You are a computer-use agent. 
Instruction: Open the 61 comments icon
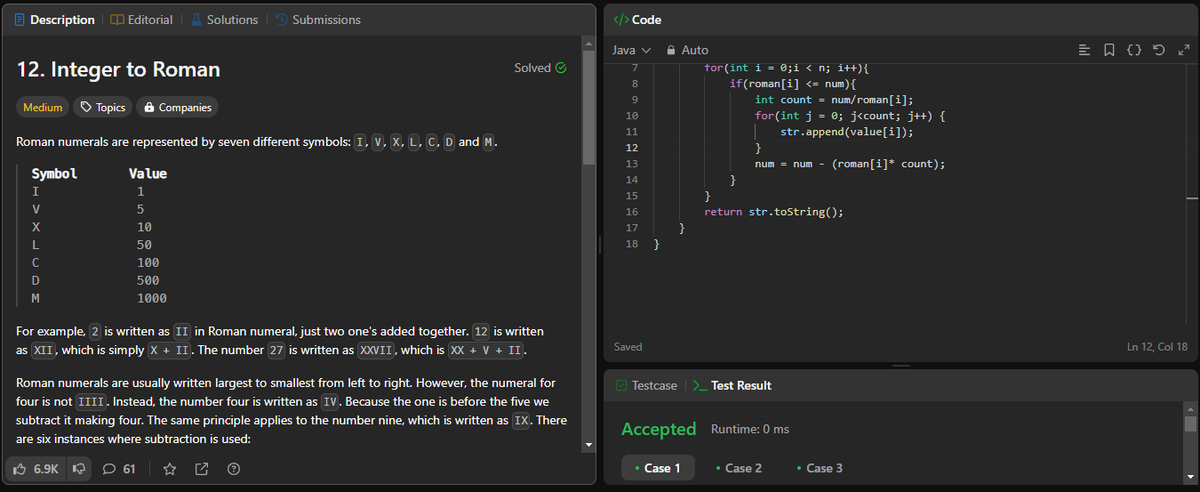119,468
